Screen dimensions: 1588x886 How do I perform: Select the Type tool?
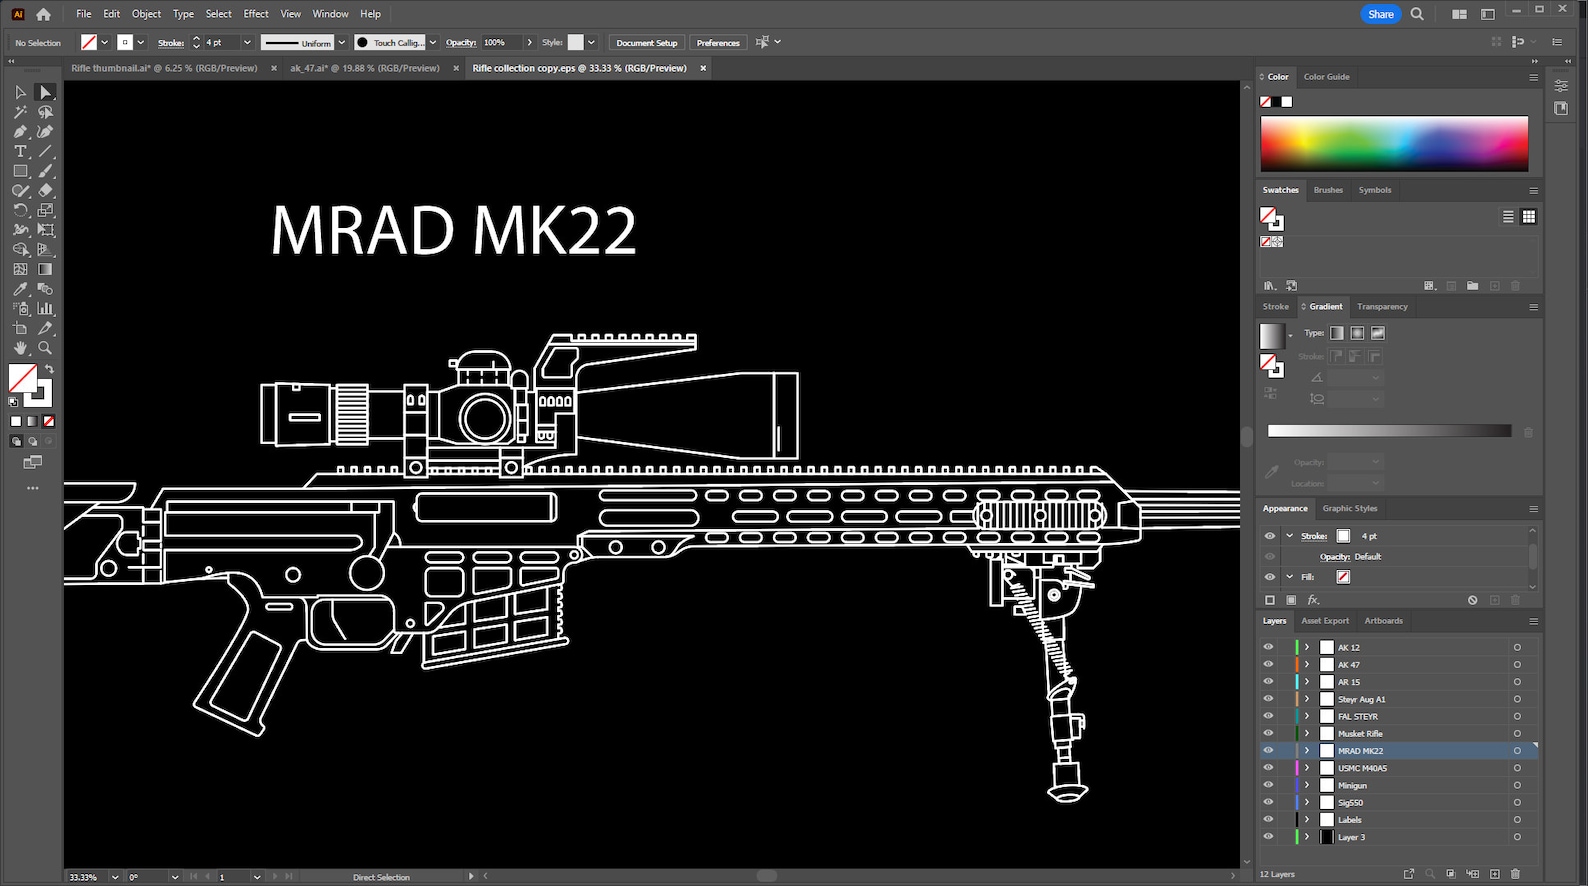[20, 151]
